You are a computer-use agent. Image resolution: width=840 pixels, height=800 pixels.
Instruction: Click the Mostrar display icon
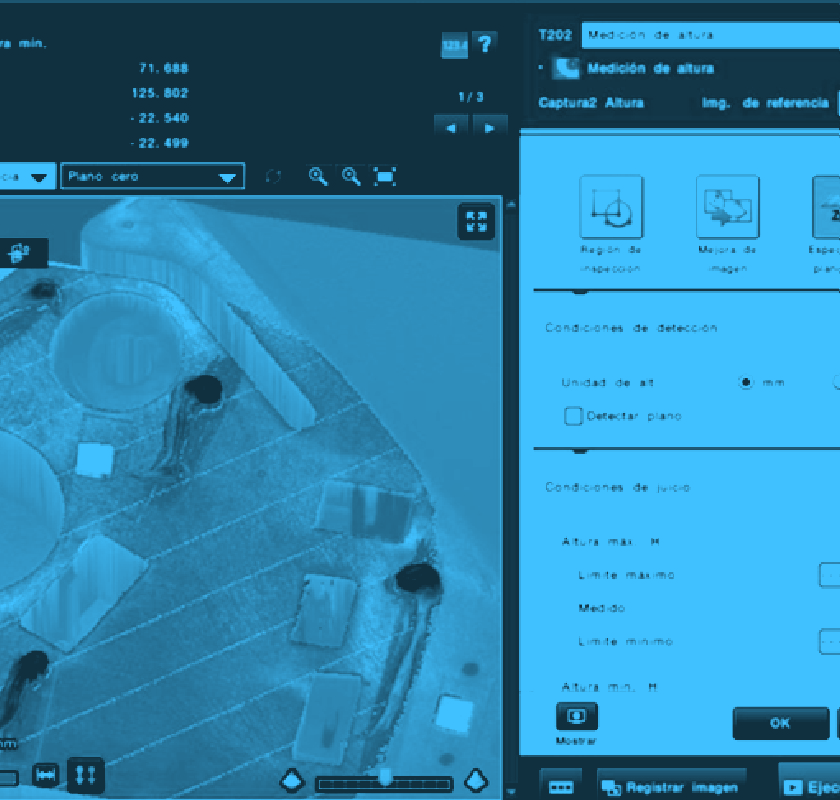(x=576, y=717)
